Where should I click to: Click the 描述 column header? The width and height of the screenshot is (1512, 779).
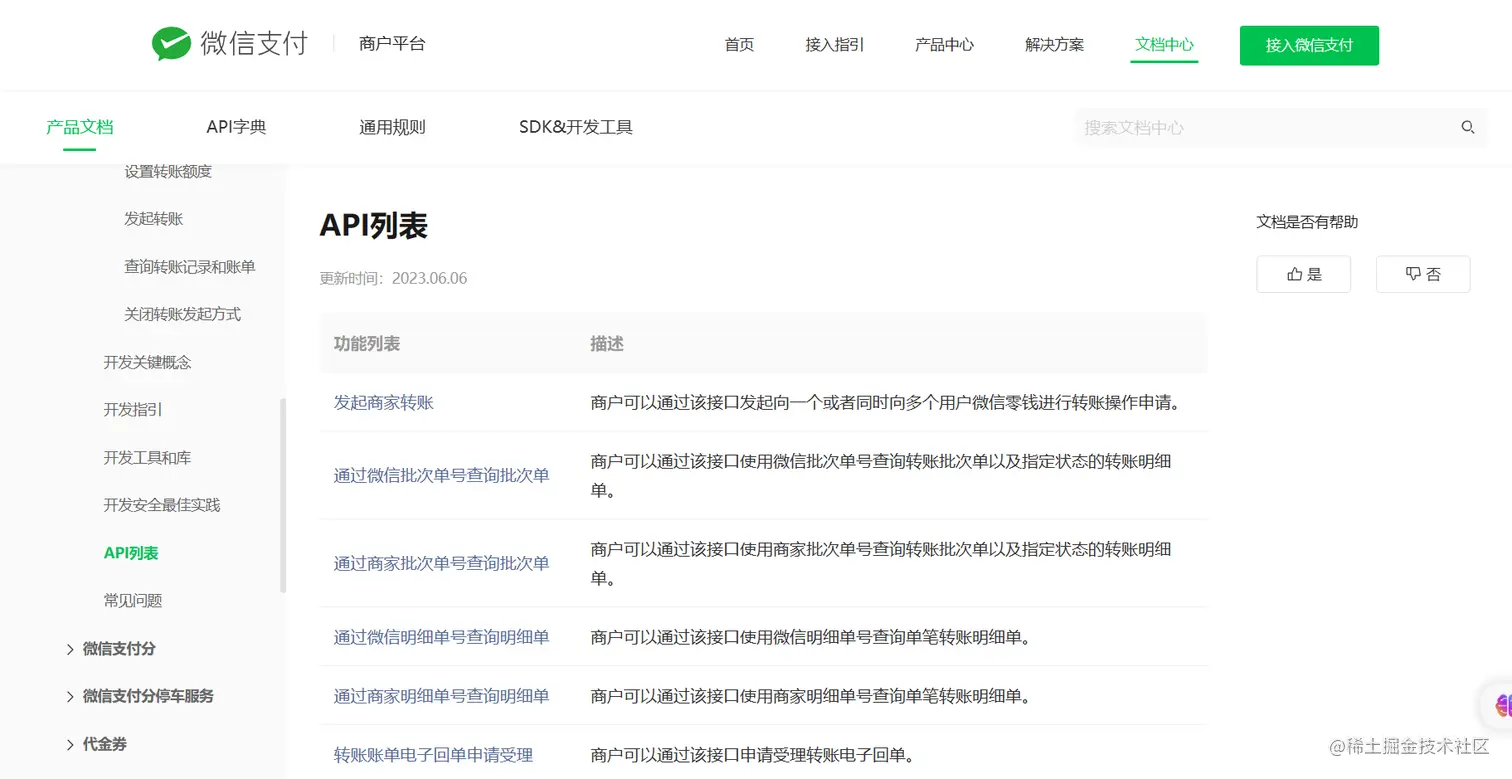pos(607,343)
